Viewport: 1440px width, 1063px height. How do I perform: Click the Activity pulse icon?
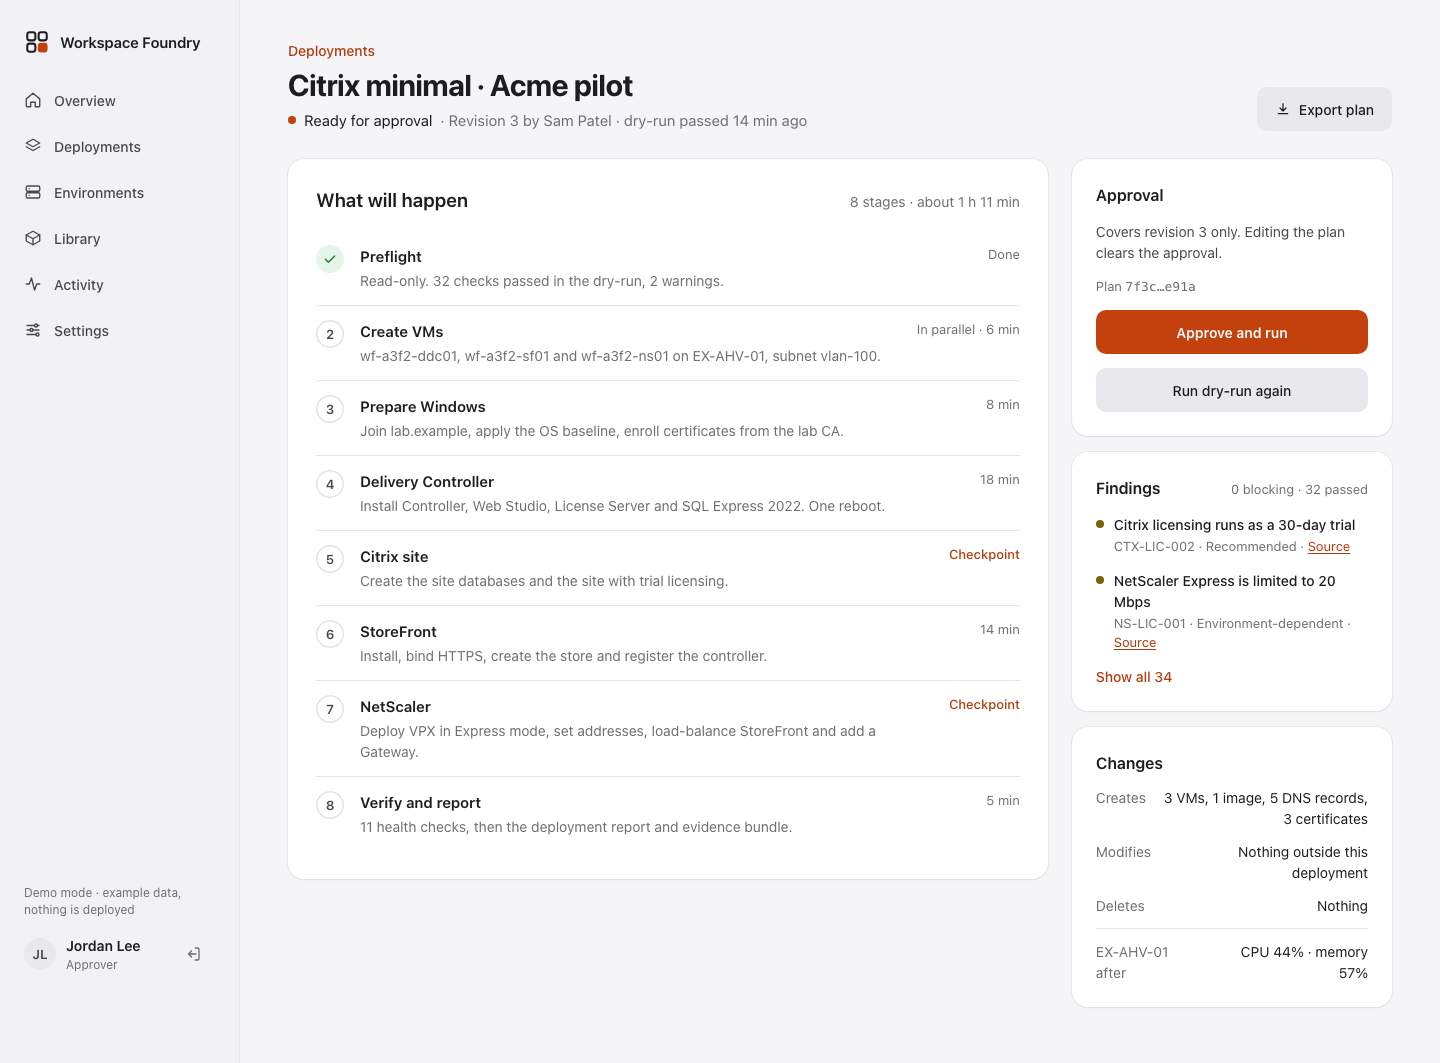click(33, 284)
